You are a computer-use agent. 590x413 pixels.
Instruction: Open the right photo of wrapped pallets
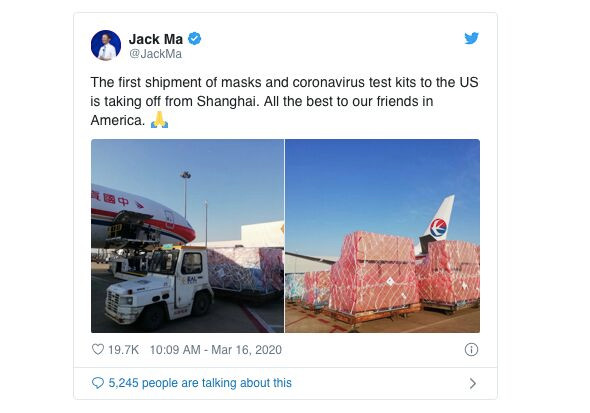[382, 236]
